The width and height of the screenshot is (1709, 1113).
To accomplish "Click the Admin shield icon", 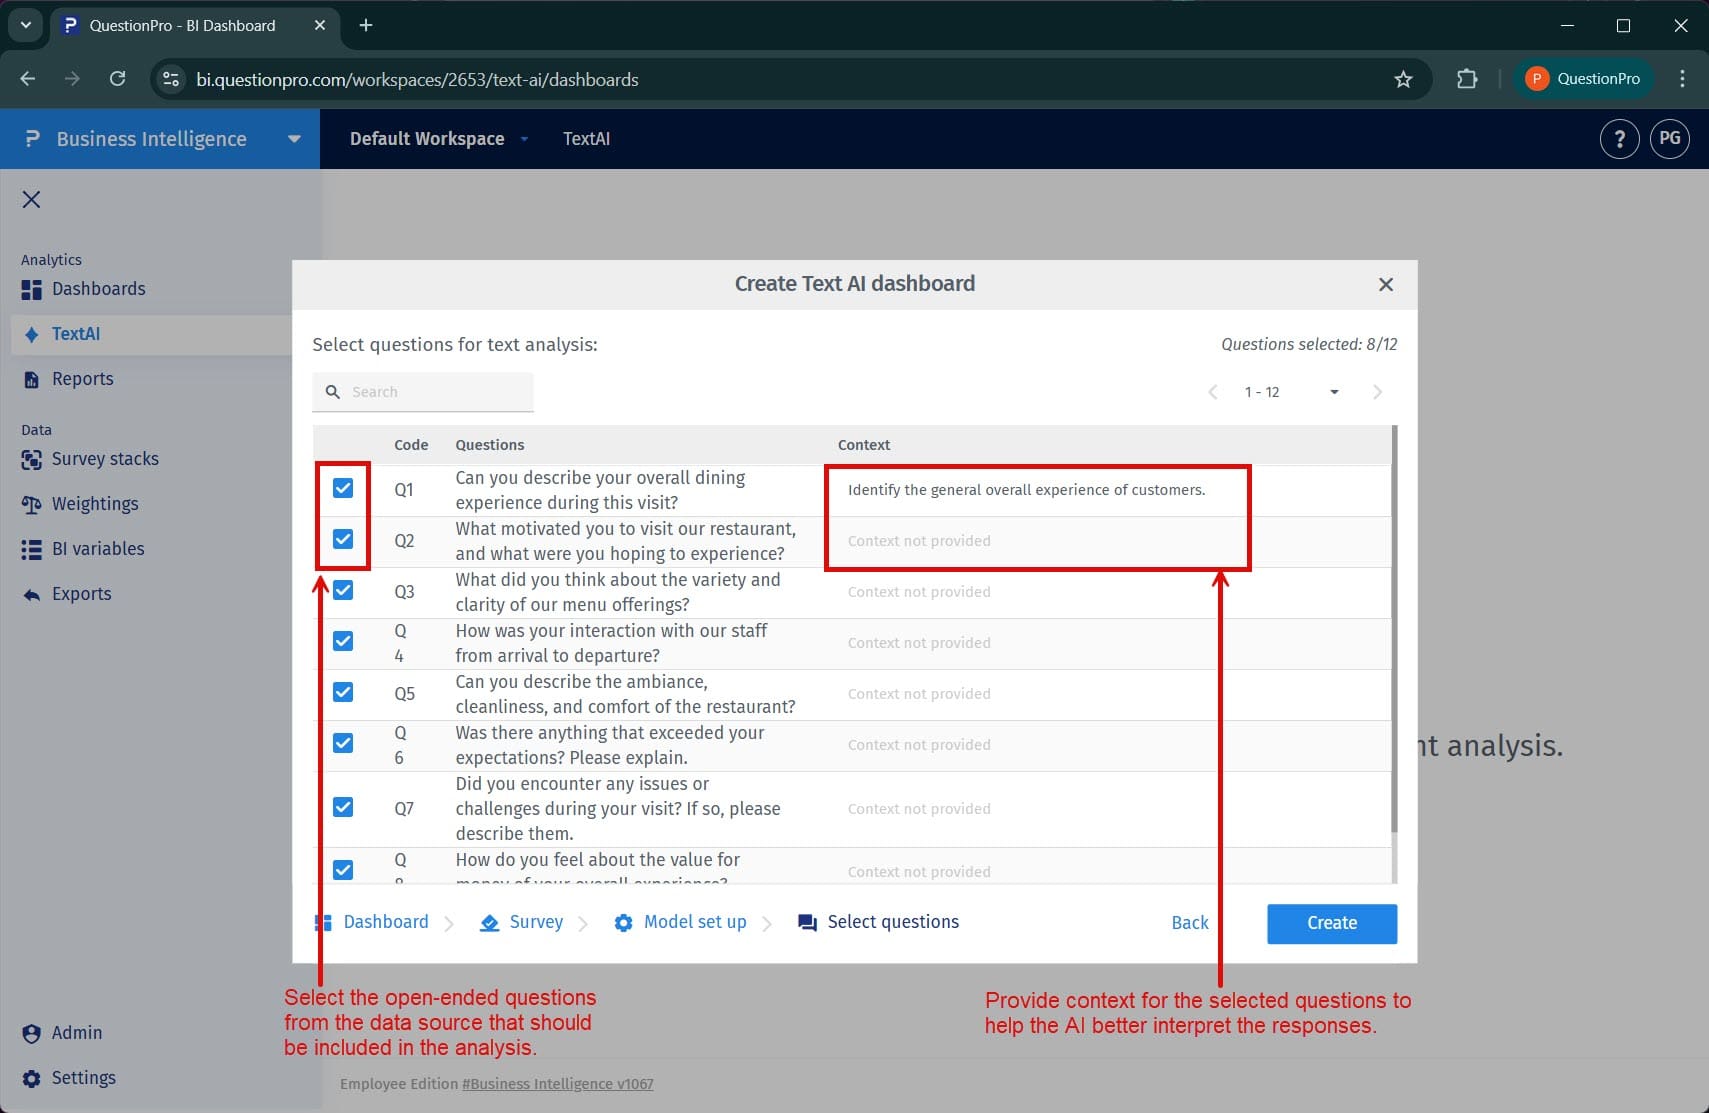I will coord(32,1034).
